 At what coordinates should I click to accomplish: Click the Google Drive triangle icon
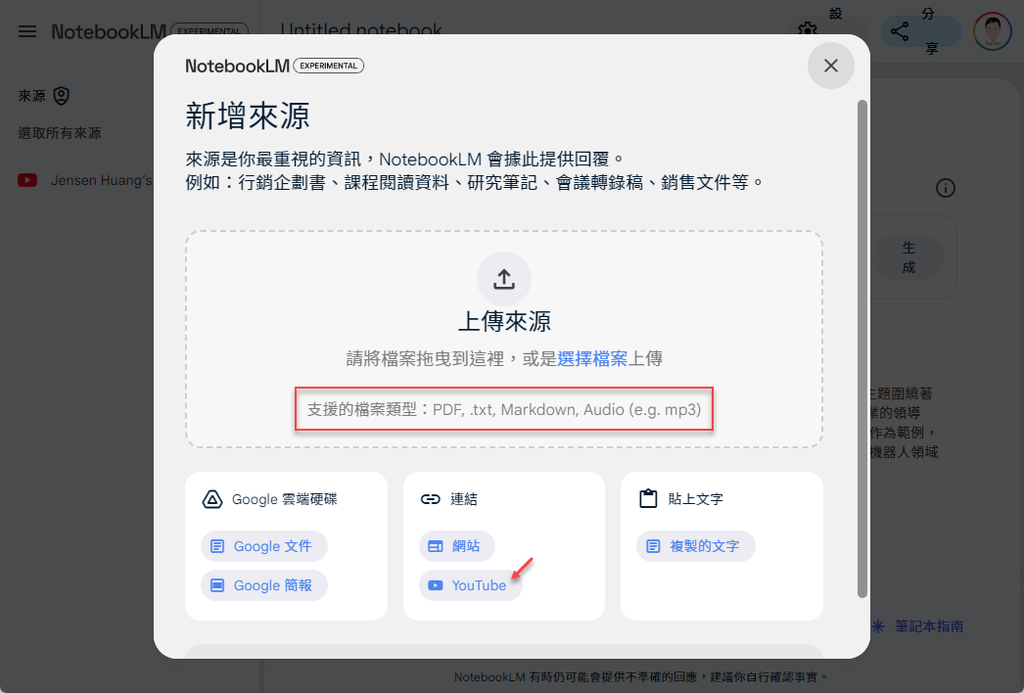tap(212, 499)
